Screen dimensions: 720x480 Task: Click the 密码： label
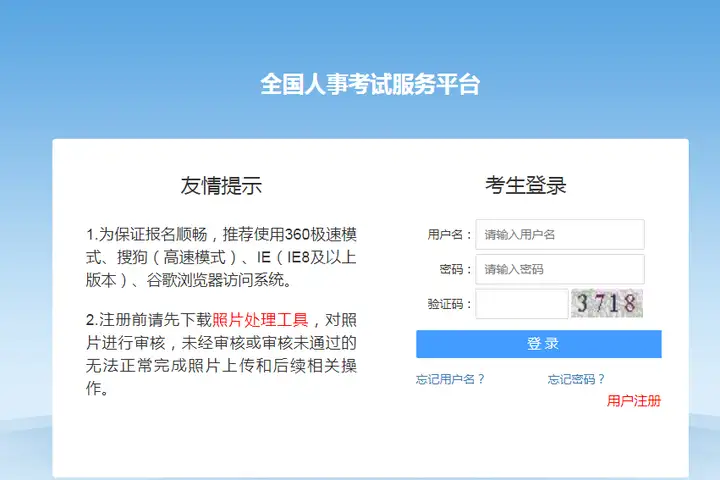(456, 269)
